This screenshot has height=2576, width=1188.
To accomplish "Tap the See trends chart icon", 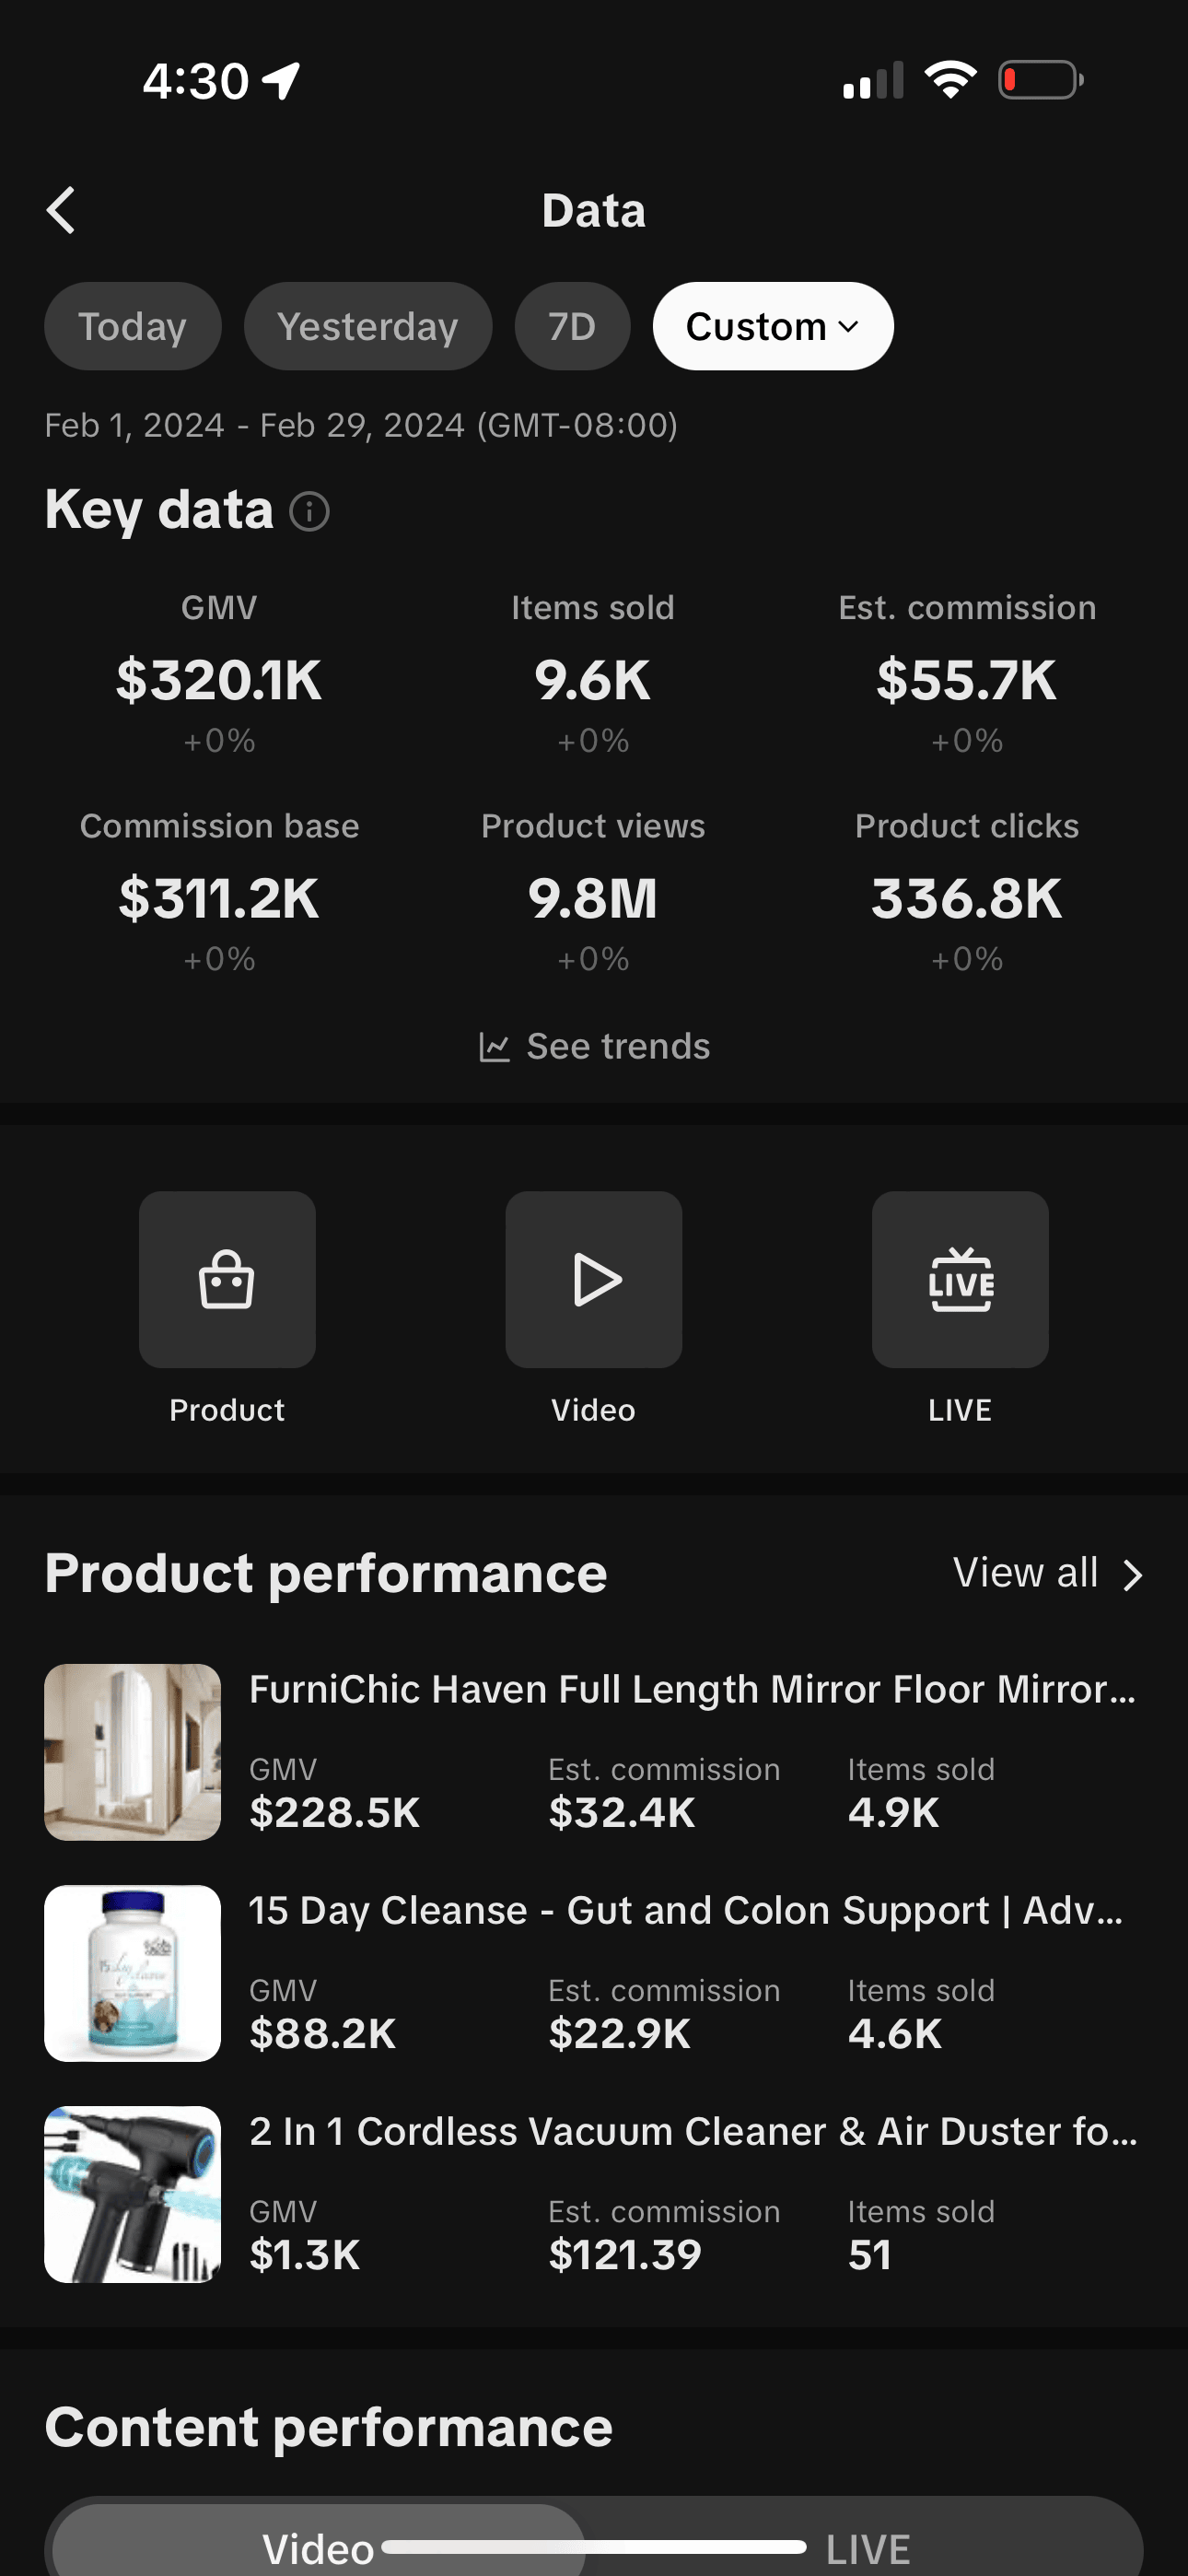I will click(494, 1047).
